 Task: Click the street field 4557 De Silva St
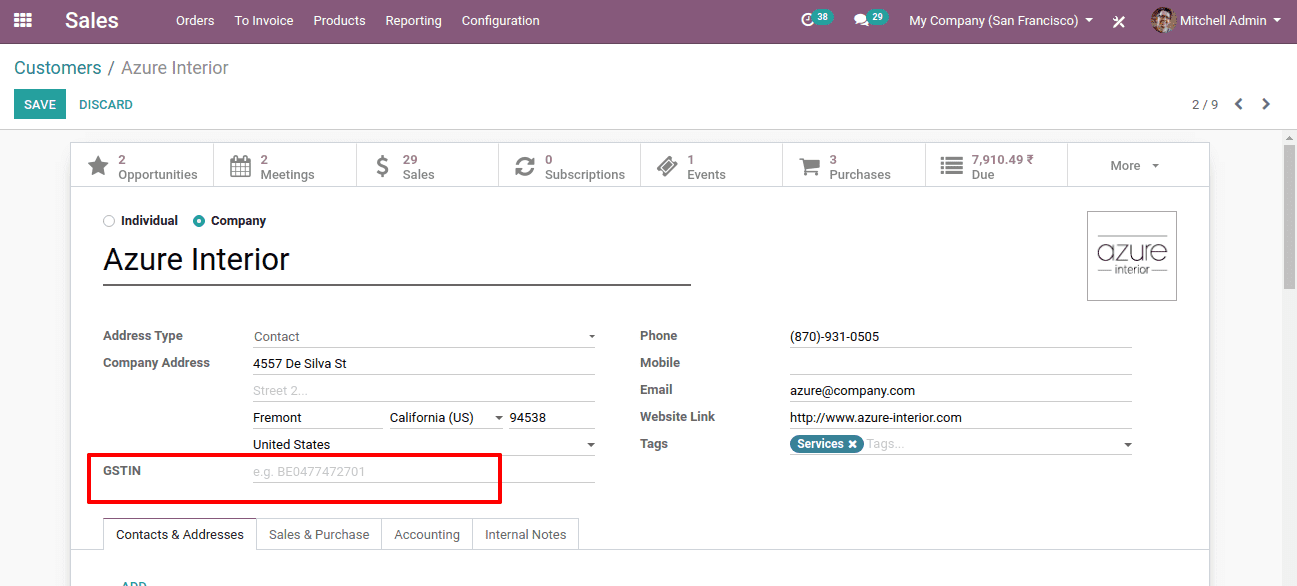424,364
